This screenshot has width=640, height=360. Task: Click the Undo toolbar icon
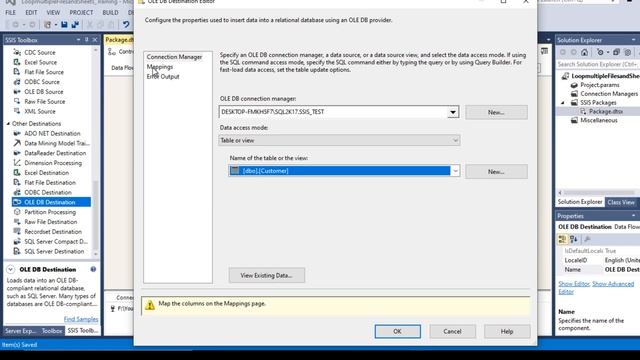126,25
